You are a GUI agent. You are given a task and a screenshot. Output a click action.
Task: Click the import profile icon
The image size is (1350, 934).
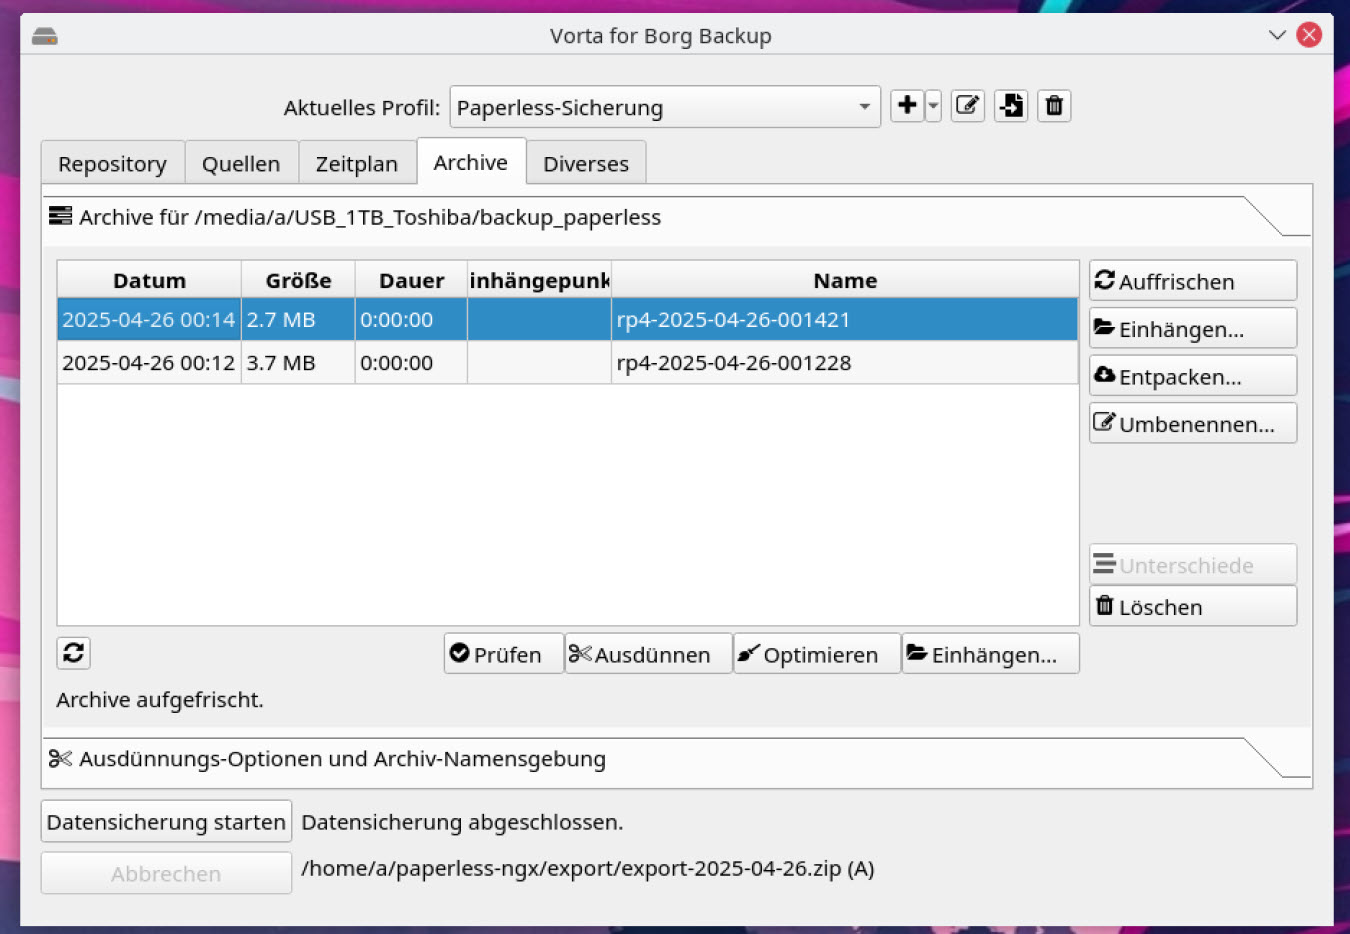[1011, 106]
